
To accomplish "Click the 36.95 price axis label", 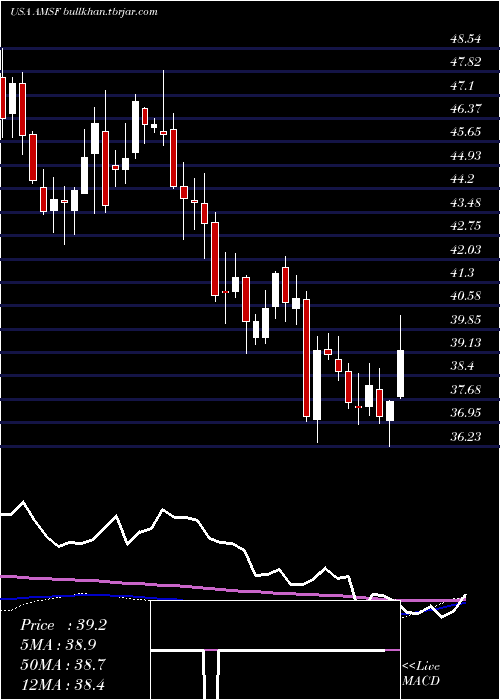I will 466,413.
